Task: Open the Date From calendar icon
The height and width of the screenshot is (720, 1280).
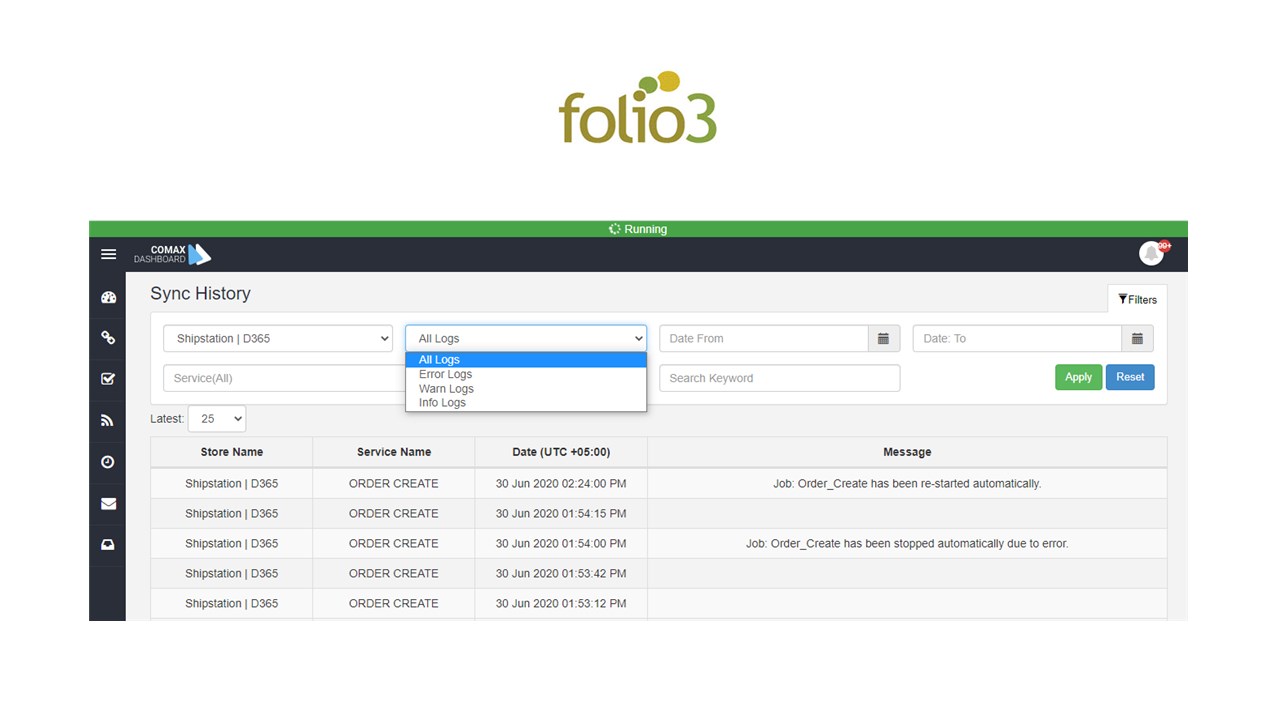Action: pyautogui.click(x=884, y=338)
